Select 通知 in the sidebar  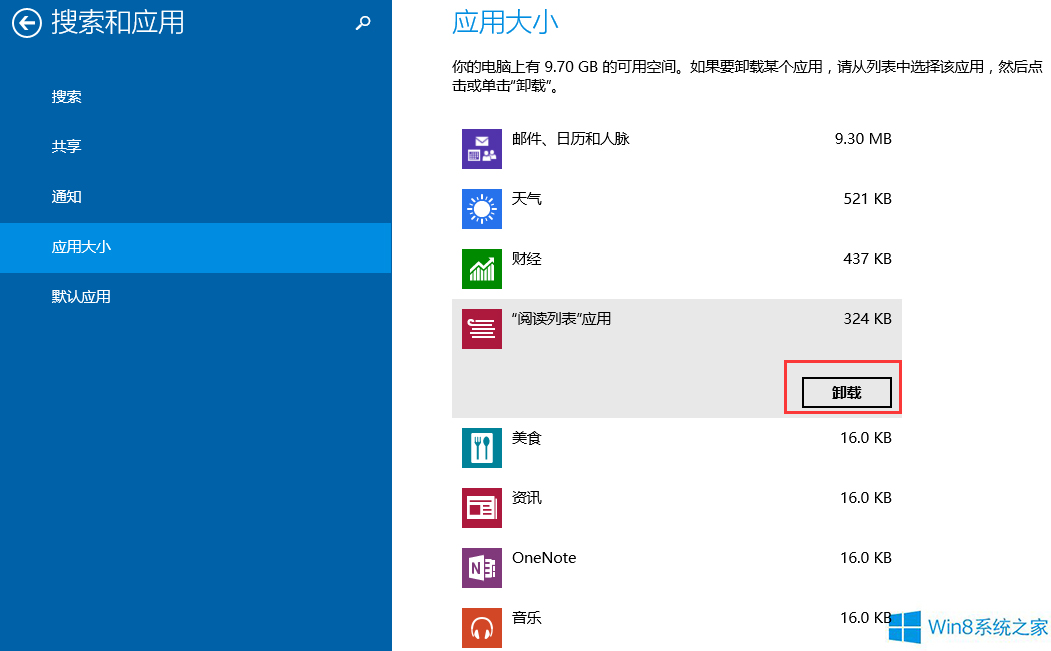click(67, 196)
